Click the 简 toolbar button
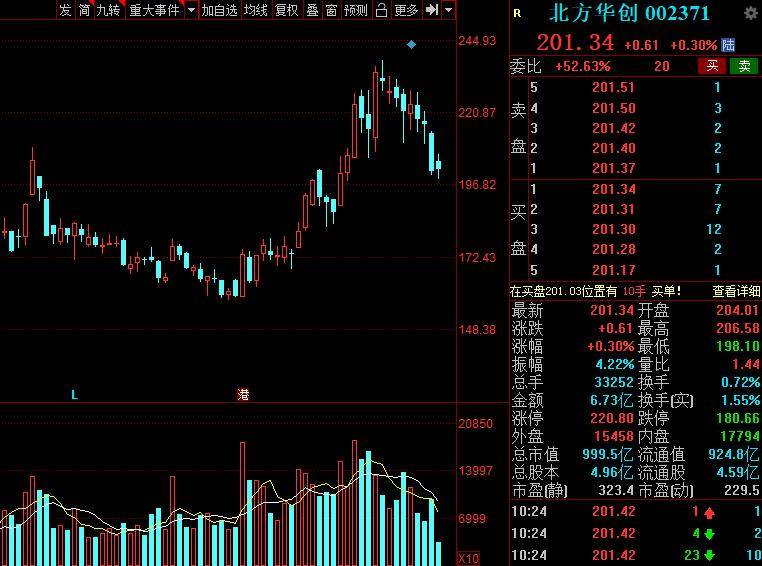 pos(85,10)
